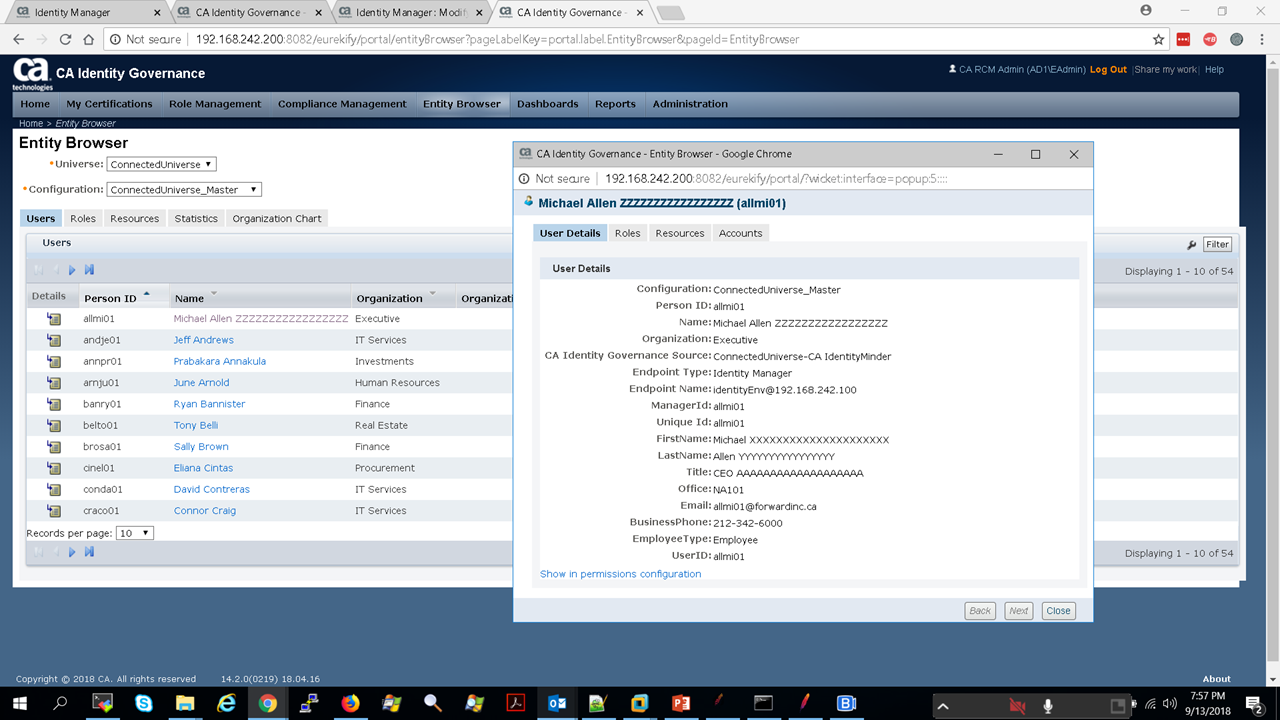This screenshot has height=720, width=1280.
Task: Open Windows Start menu
Action: click(x=20, y=704)
